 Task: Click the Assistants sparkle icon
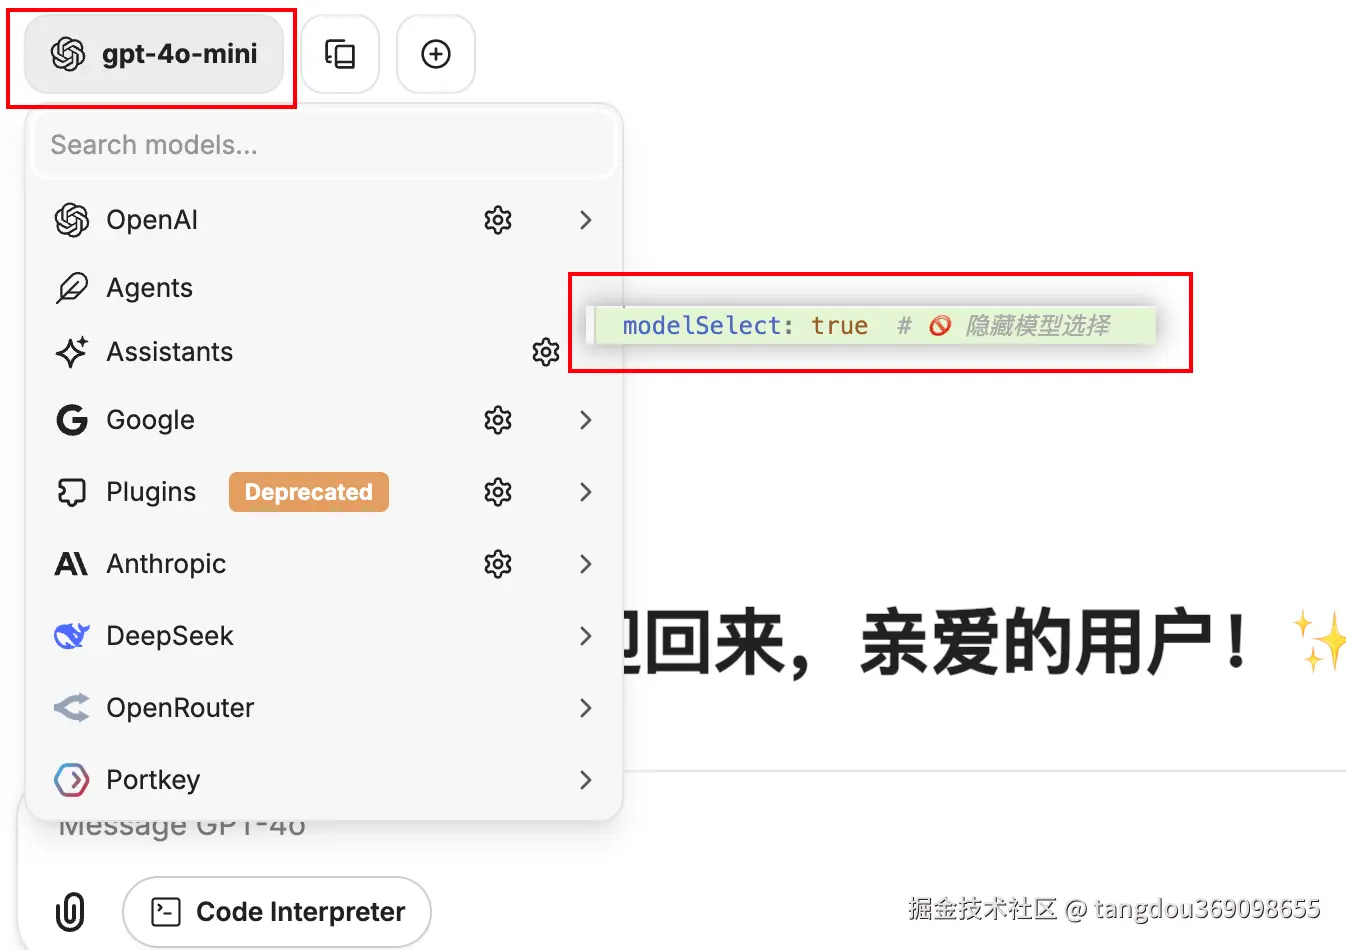pos(72,352)
